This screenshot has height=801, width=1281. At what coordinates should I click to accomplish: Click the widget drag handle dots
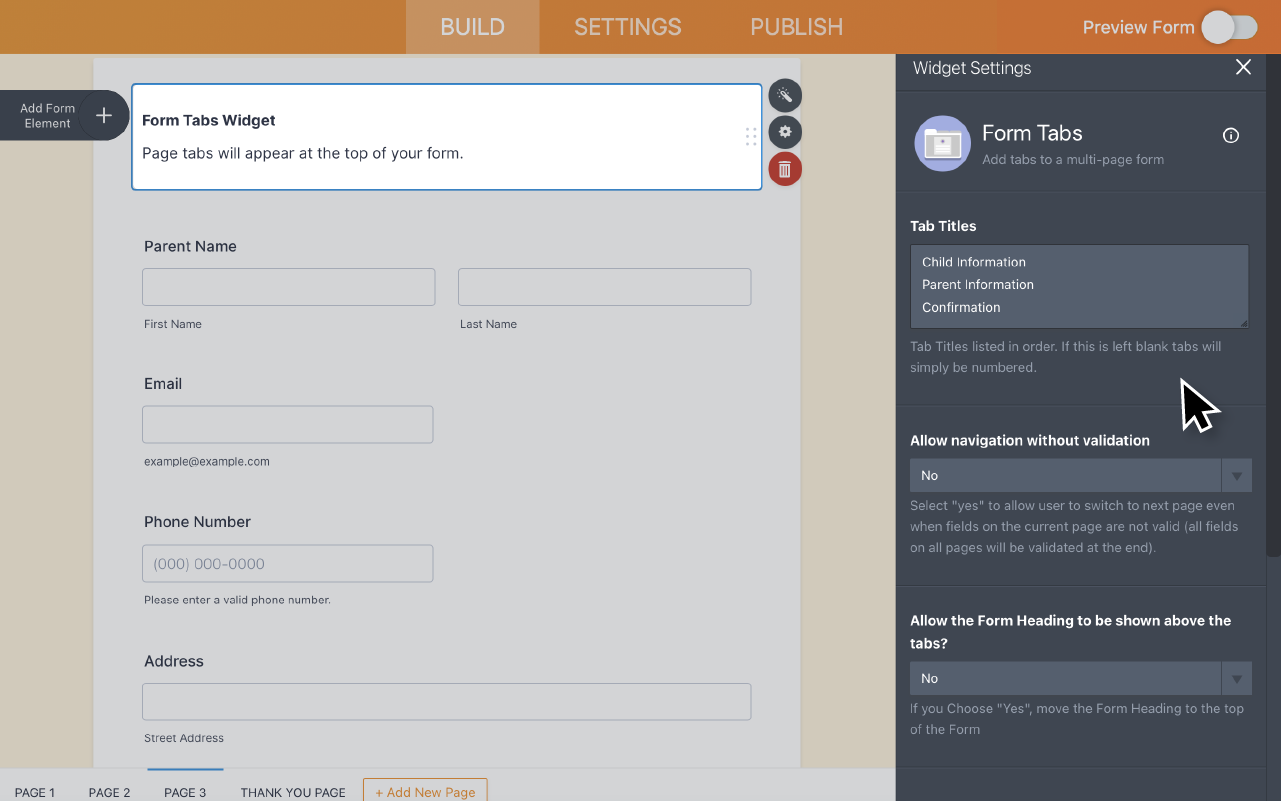(x=751, y=137)
